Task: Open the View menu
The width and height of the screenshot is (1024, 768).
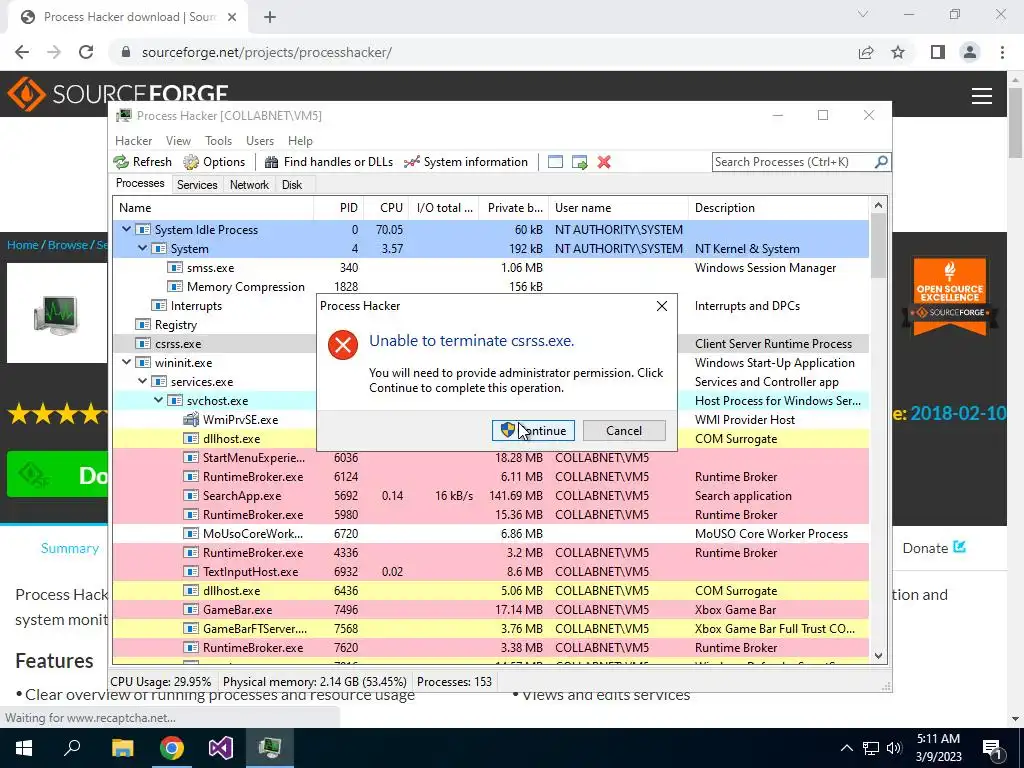Action: coord(178,140)
